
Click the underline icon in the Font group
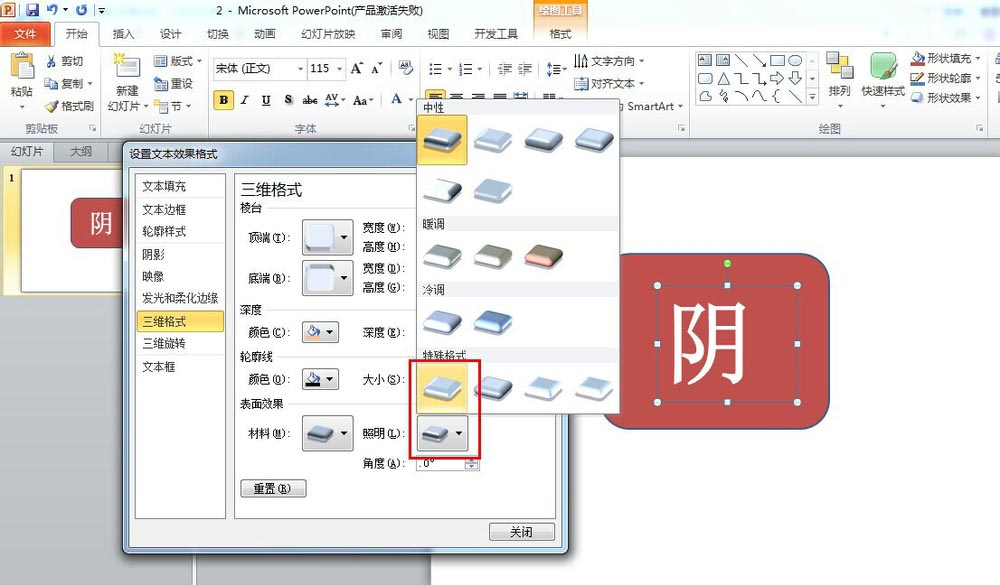(266, 99)
